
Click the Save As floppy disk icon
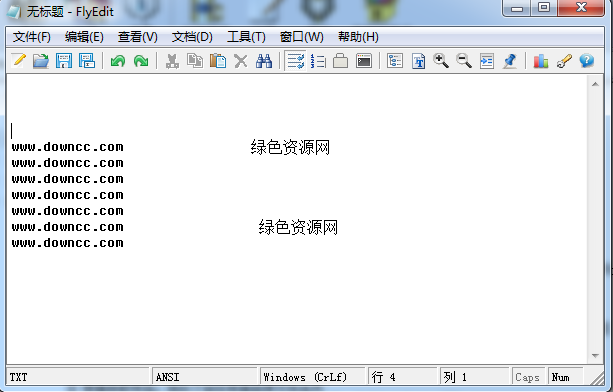tap(87, 61)
